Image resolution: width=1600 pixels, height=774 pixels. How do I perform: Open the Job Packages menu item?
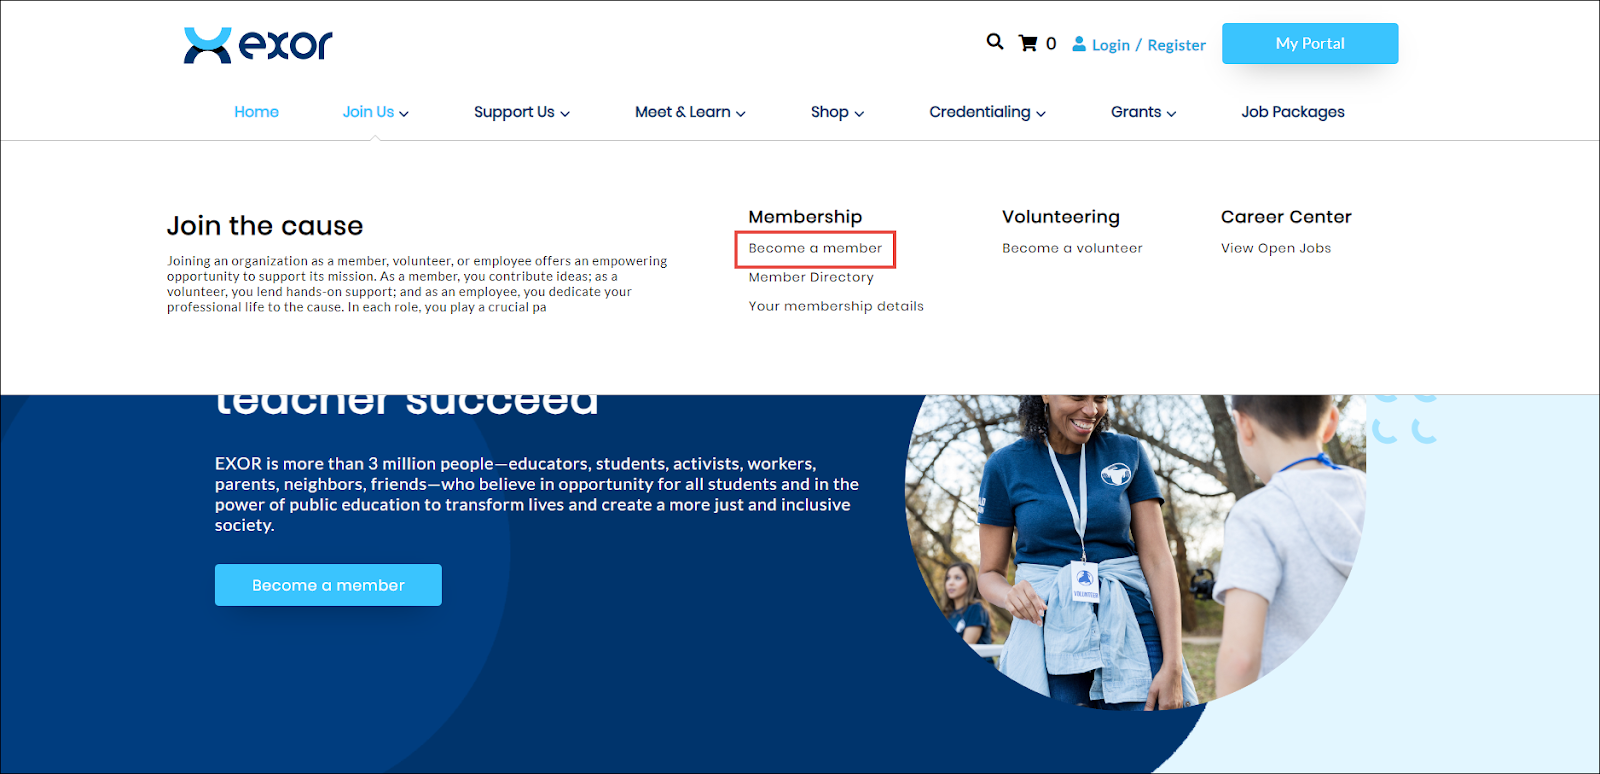tap(1292, 112)
